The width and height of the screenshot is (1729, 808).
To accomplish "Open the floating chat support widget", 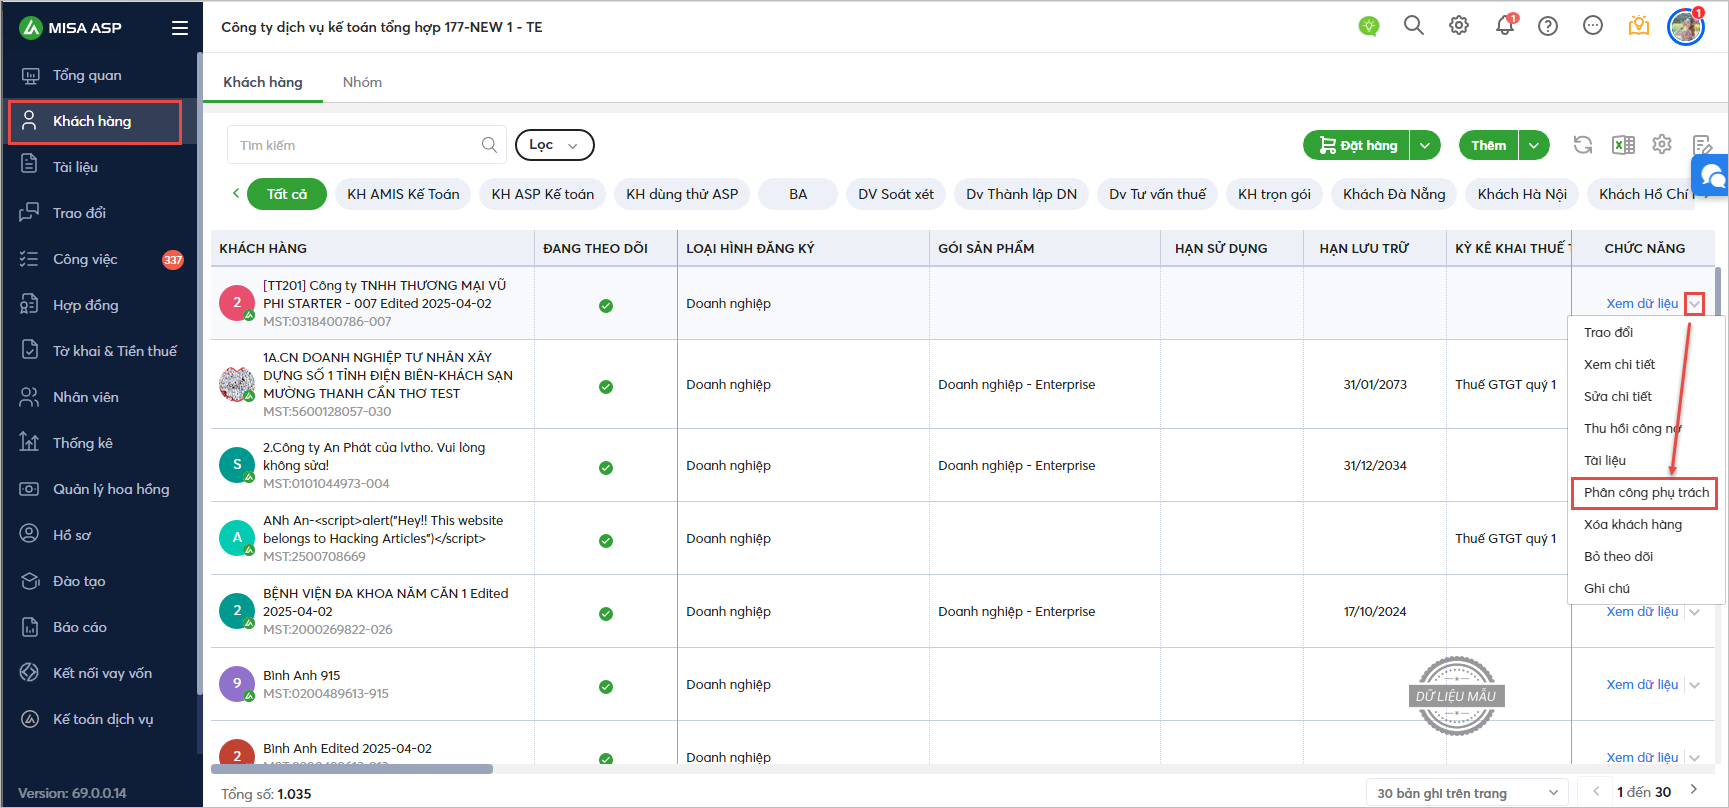I will (x=1711, y=176).
